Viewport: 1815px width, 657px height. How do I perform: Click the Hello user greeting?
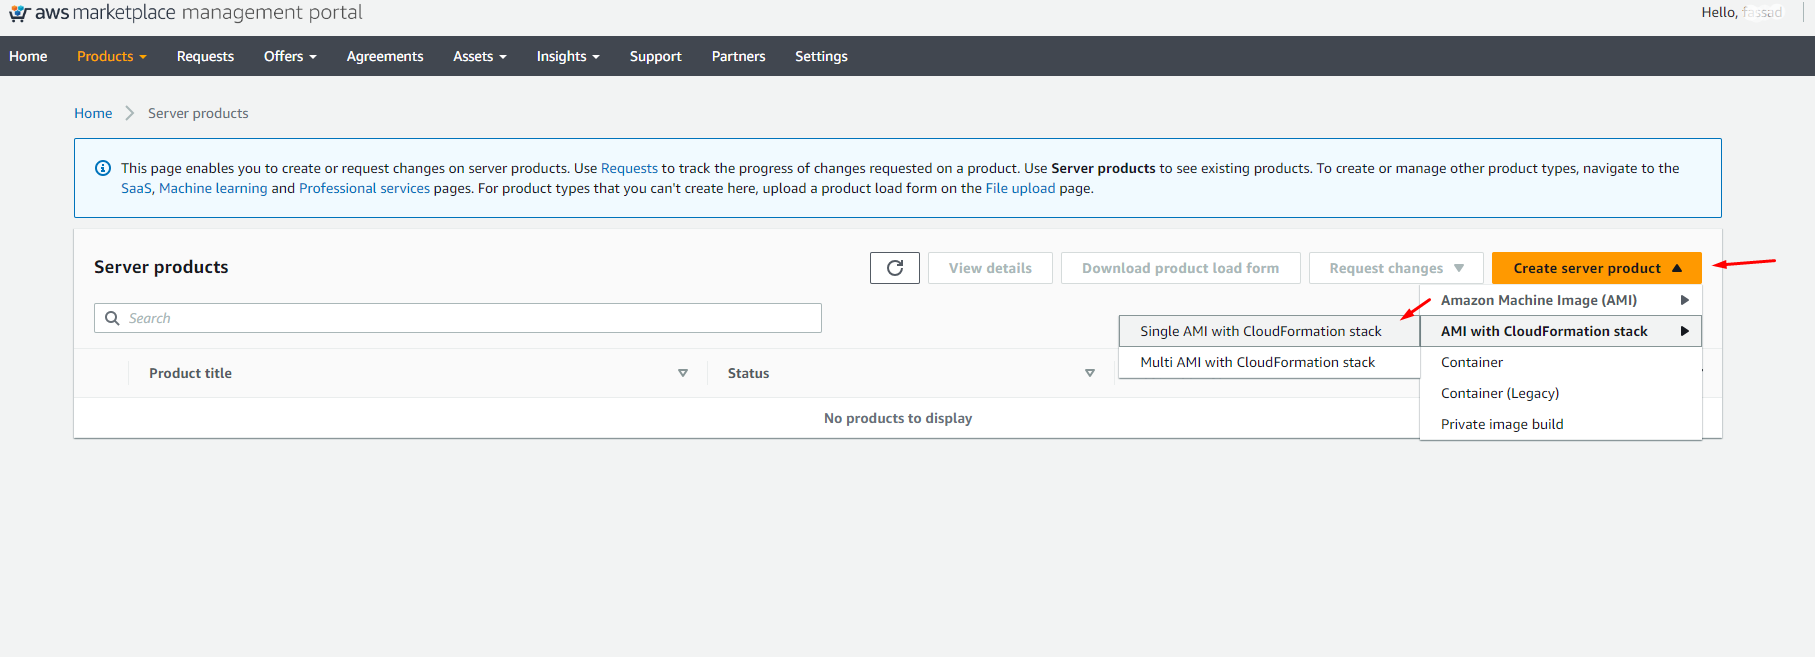click(1742, 12)
